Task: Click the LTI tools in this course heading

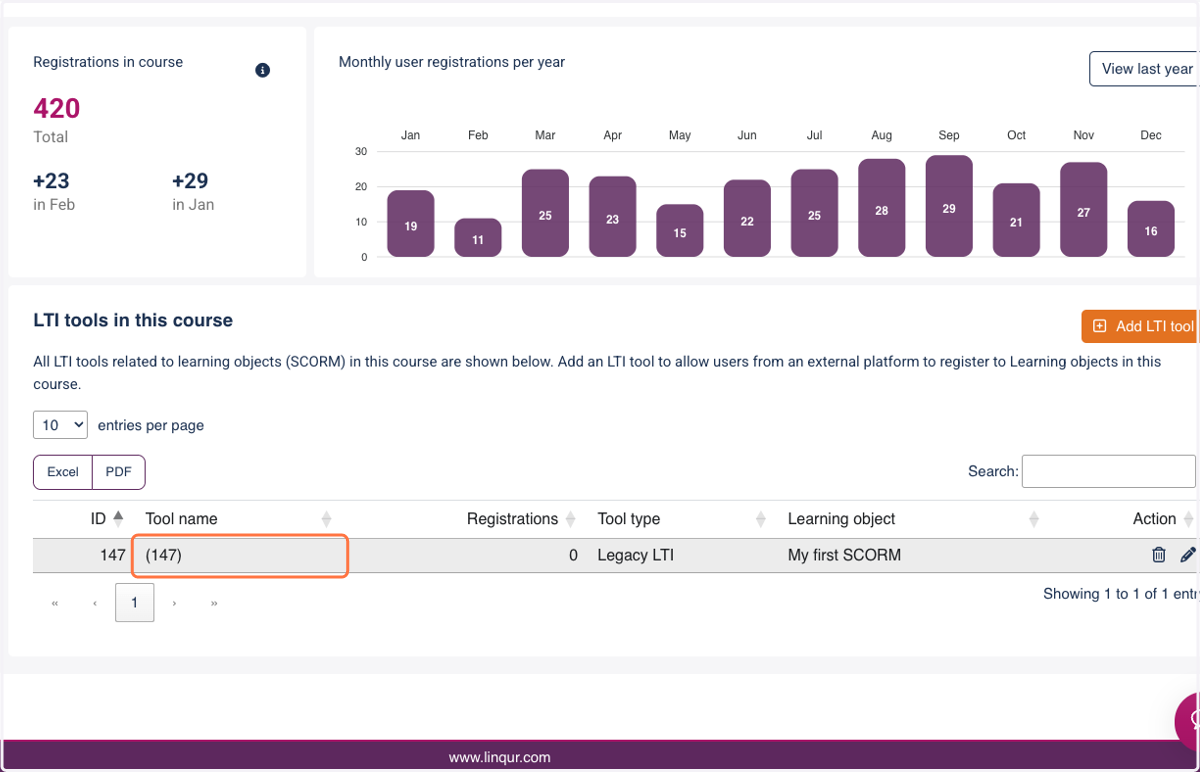Action: [x=133, y=320]
